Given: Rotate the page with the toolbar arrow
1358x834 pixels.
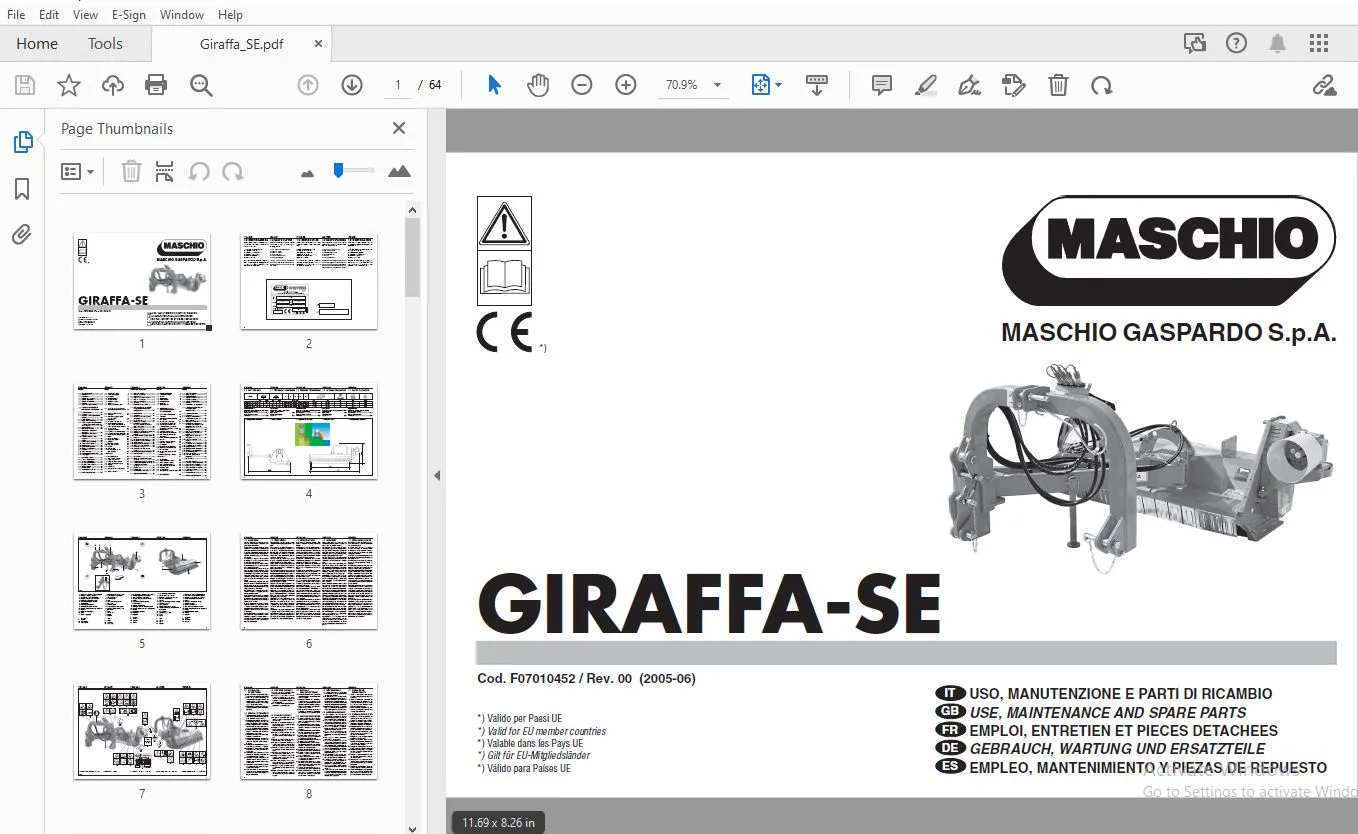Looking at the screenshot, I should [x=1102, y=86].
